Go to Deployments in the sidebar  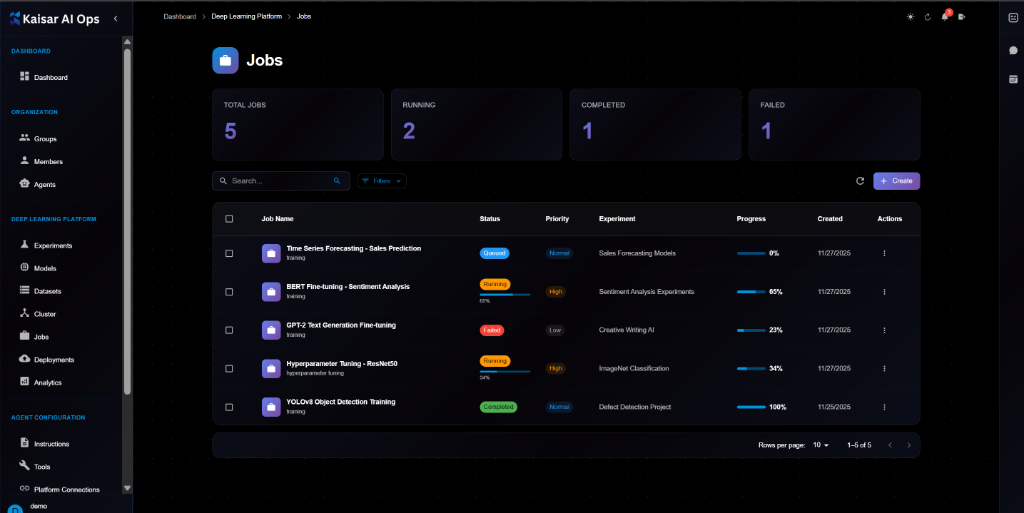(53, 359)
